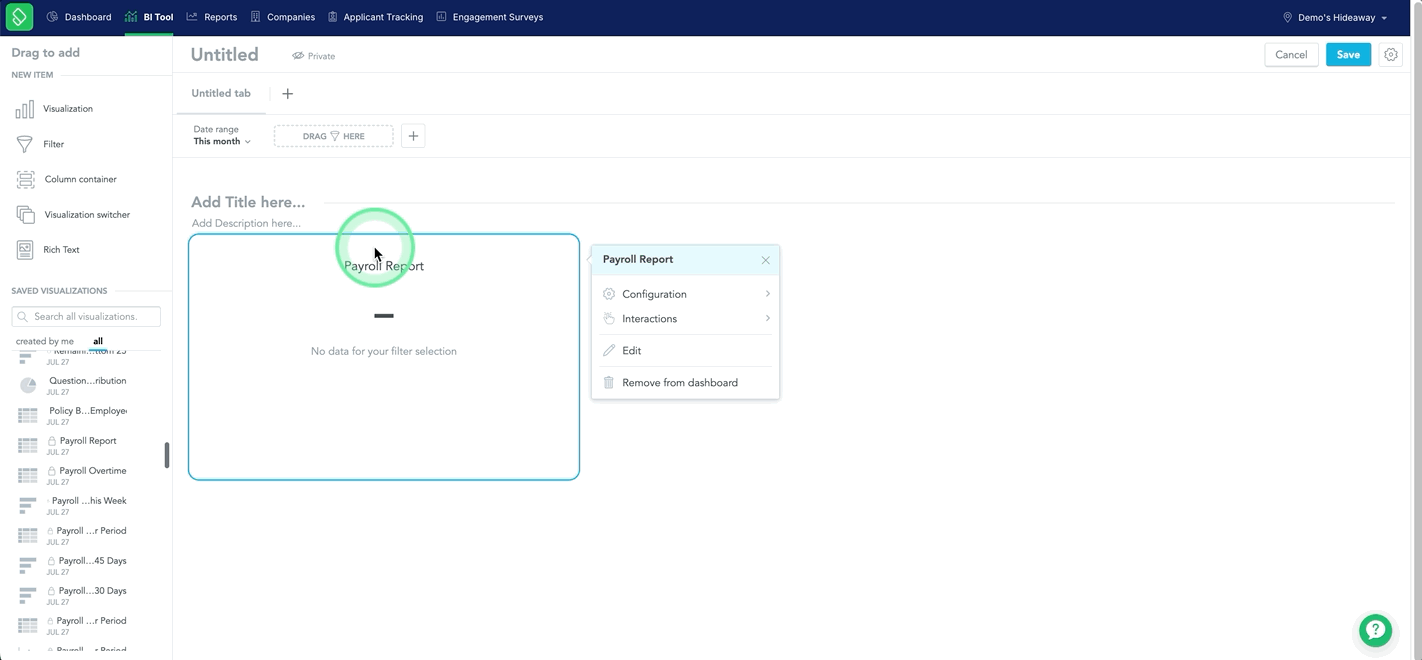1422x660 pixels.
Task: Click the lock icon beside Payroll Overtime
Action: [52, 471]
